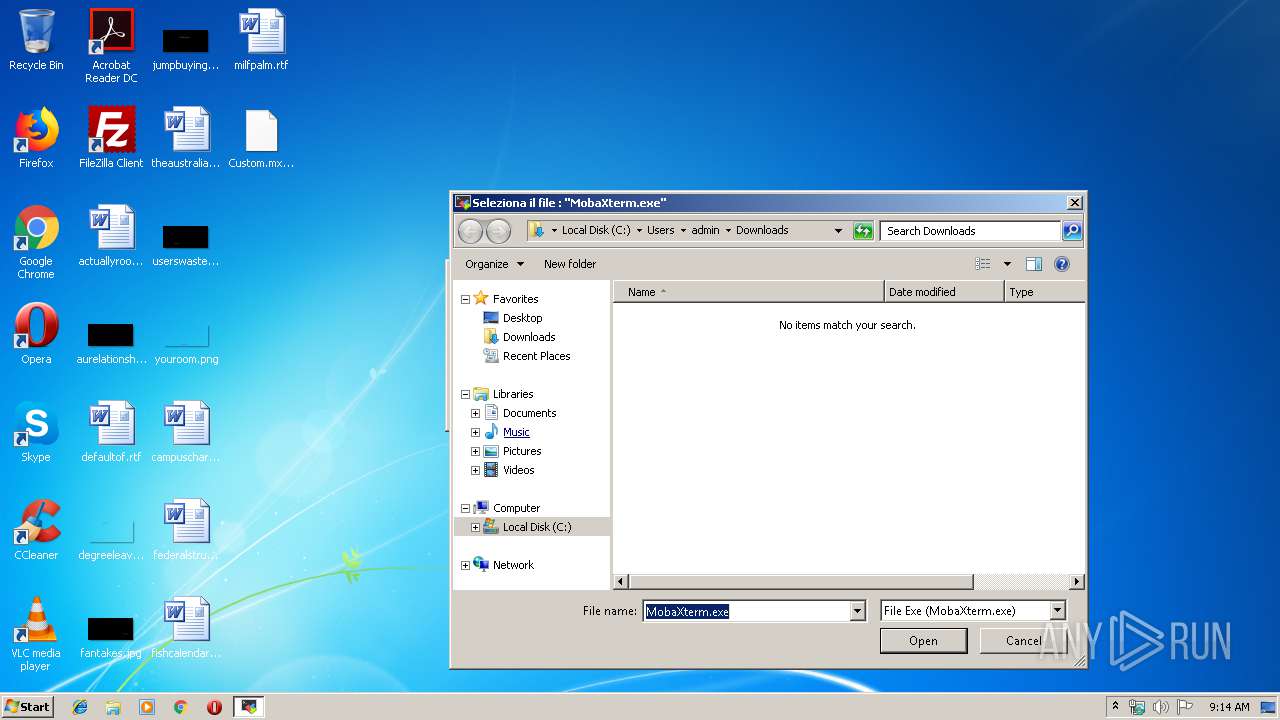Open the Organize dropdown menu
Viewport: 1280px width, 720px height.
coord(494,264)
